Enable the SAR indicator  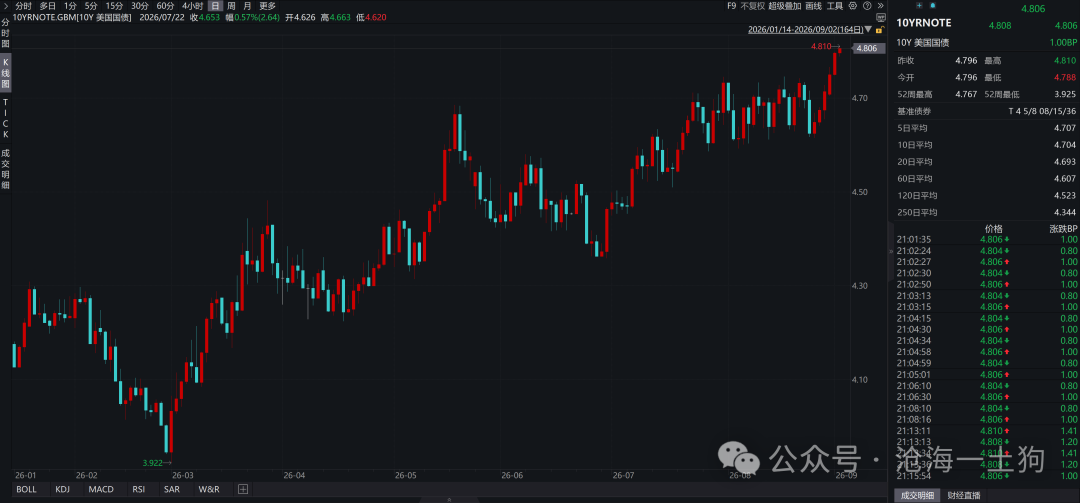171,489
